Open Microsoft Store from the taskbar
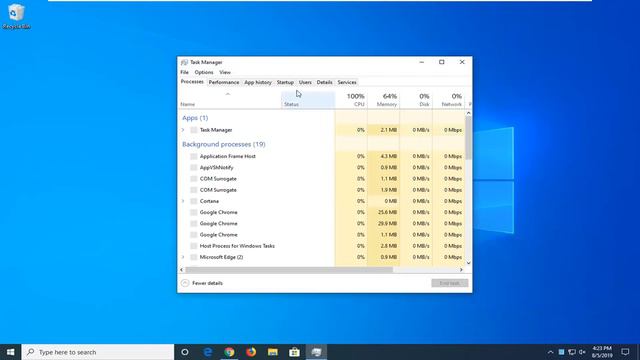This screenshot has width=640, height=360. point(294,352)
